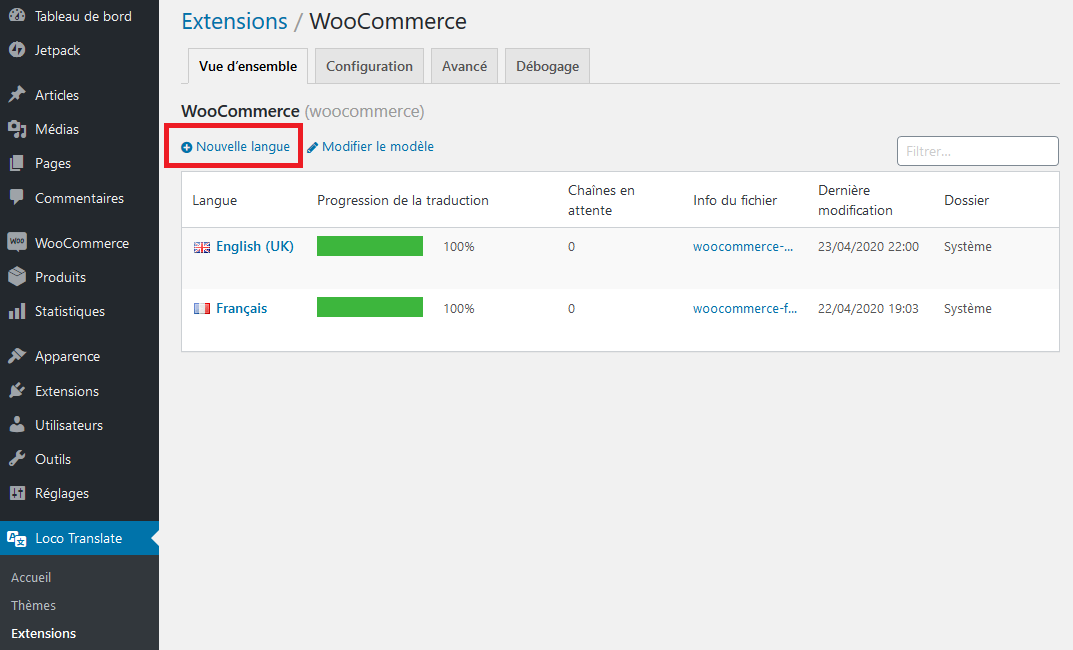Click the pencil icon beside Modifier le modèle
Image resolution: width=1073 pixels, height=650 pixels.
pyautogui.click(x=315, y=146)
